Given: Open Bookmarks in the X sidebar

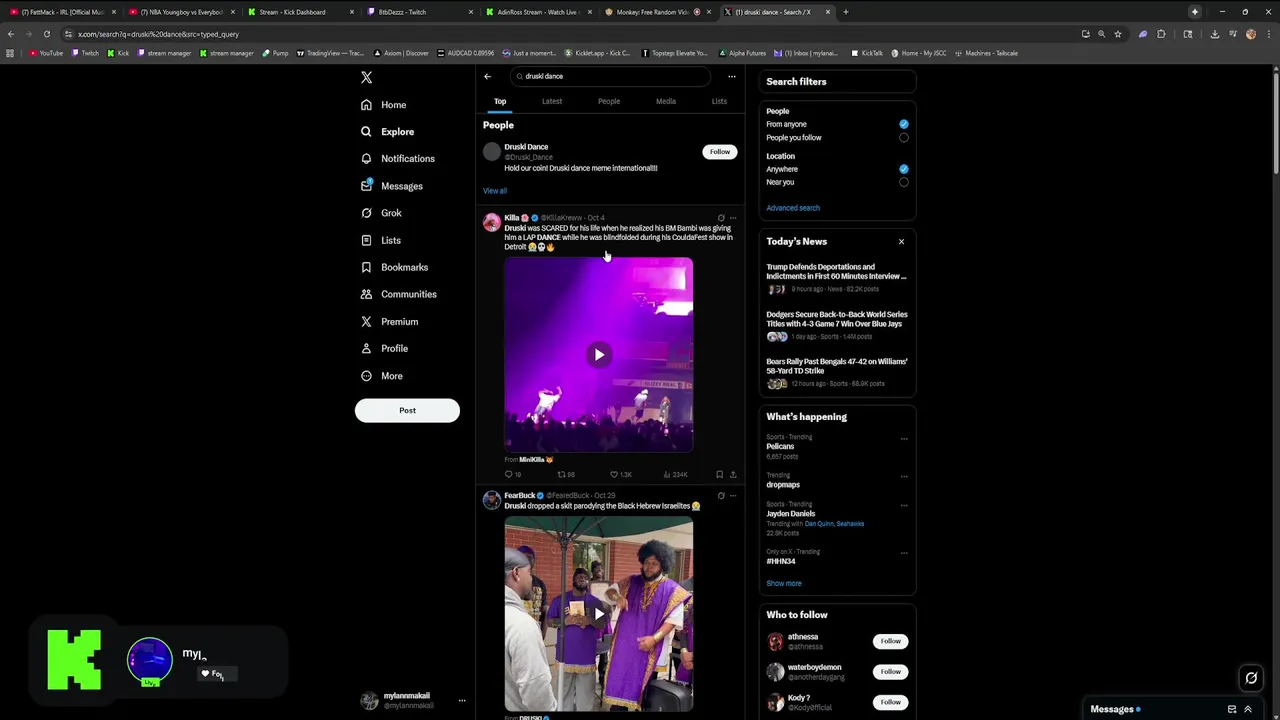Looking at the screenshot, I should [x=395, y=267].
